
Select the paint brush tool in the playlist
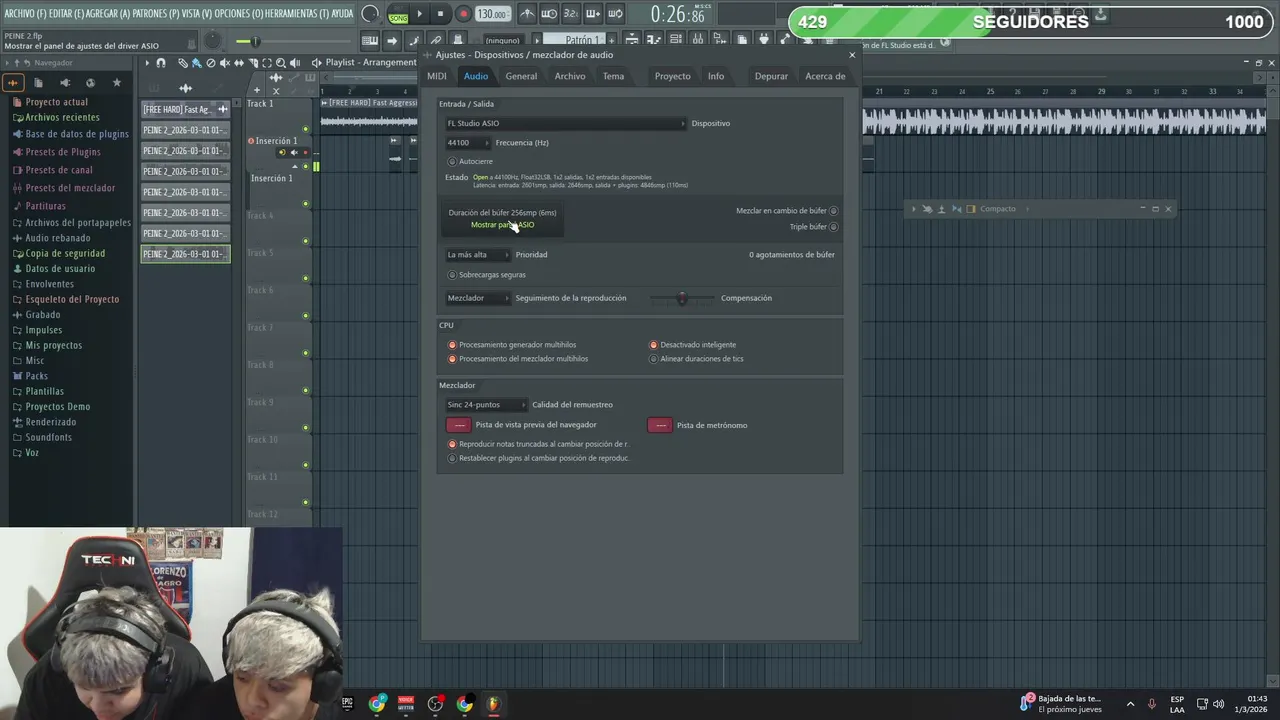click(x=196, y=63)
